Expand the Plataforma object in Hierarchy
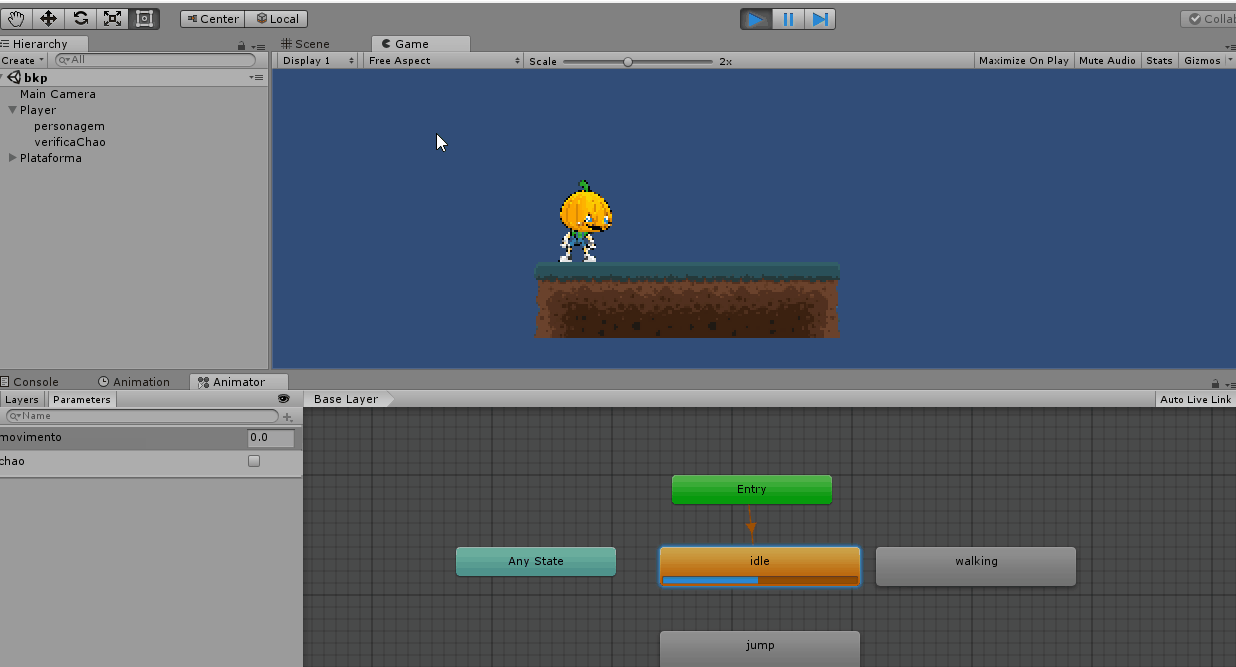 click(11, 158)
